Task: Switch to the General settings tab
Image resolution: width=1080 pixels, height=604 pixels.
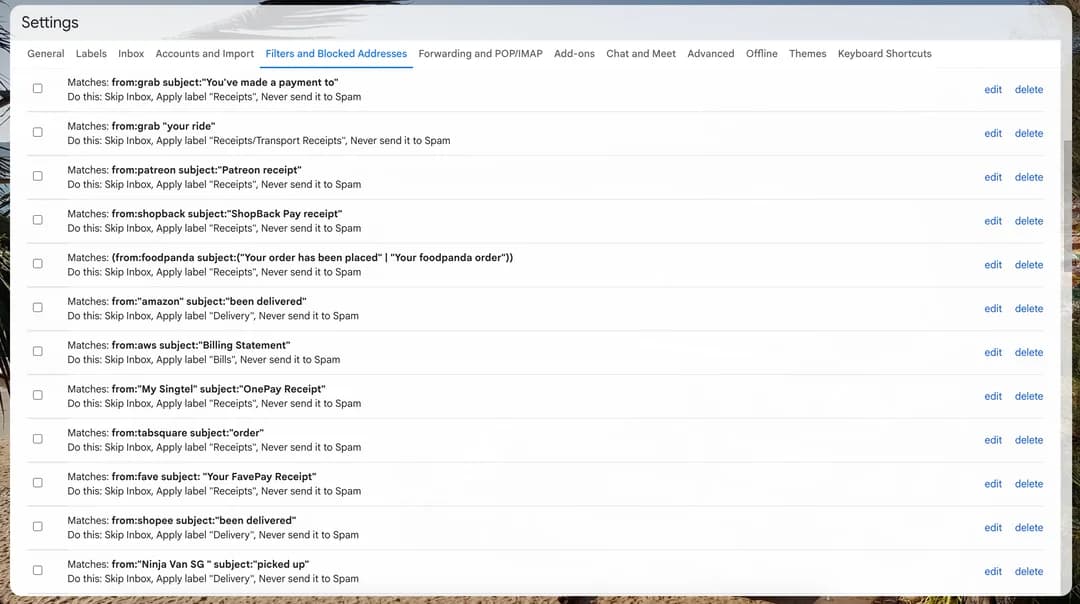Action: (x=45, y=53)
